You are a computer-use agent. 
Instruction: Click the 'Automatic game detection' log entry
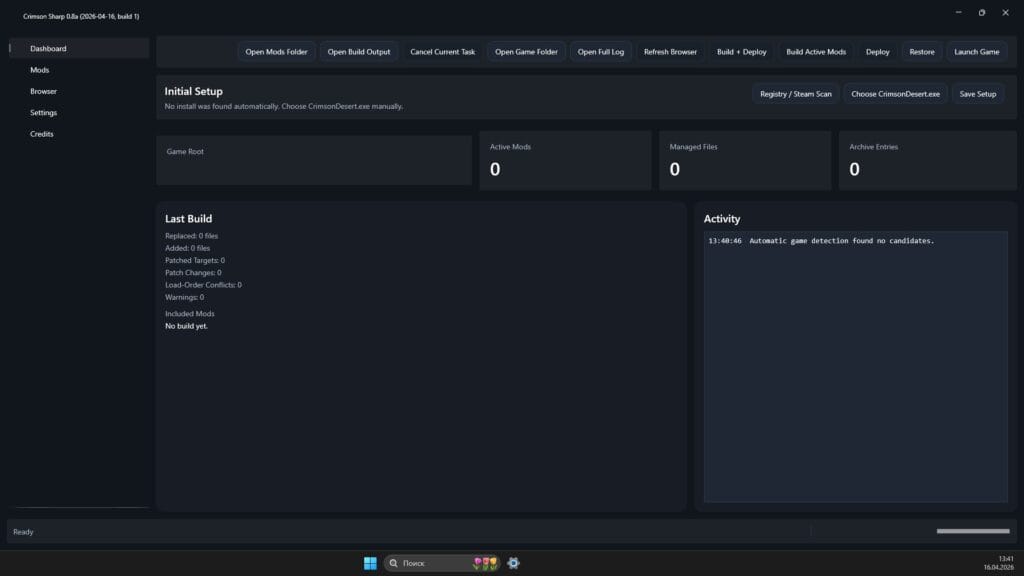(822, 241)
